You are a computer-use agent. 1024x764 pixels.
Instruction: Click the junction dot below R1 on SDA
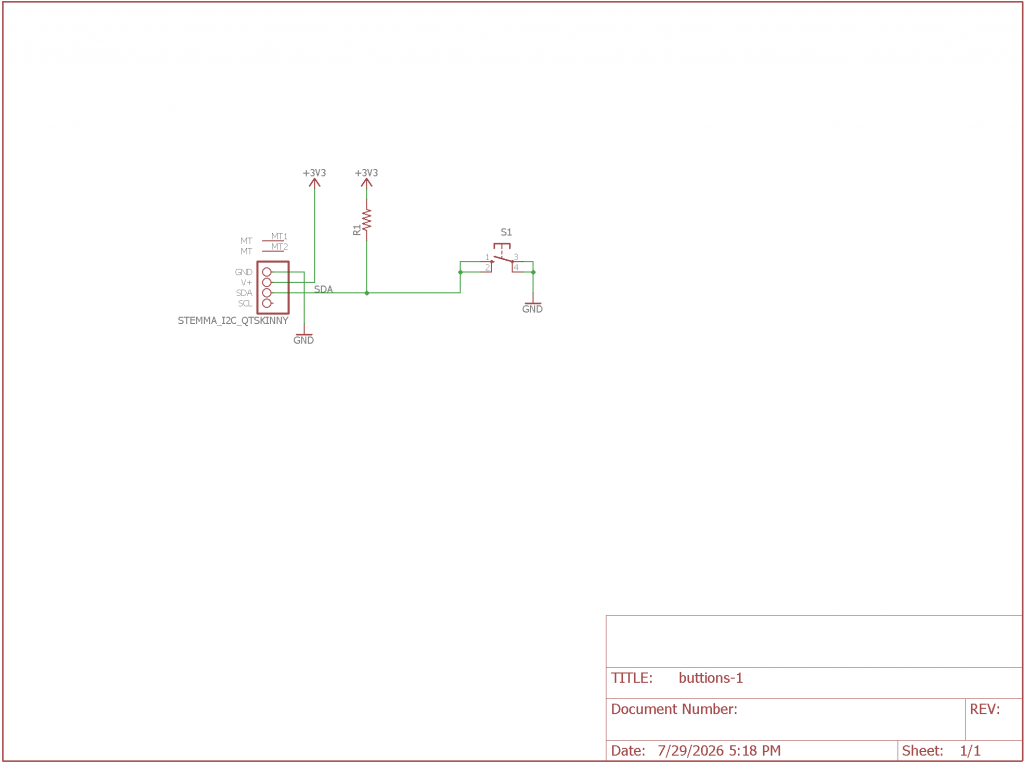point(366,293)
